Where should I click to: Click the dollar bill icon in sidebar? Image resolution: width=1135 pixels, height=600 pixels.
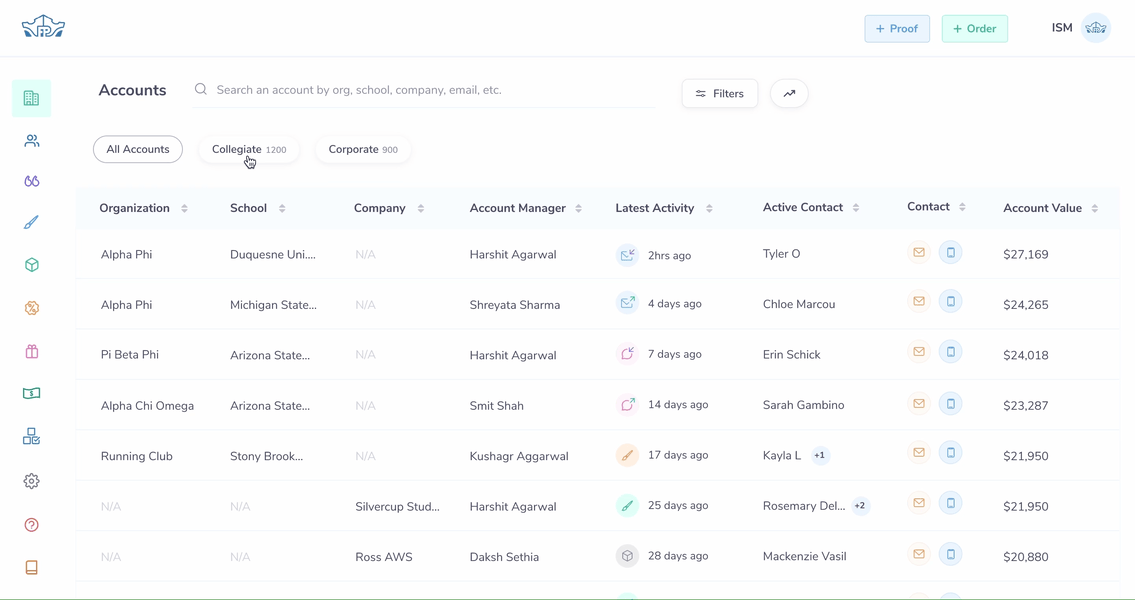point(32,394)
